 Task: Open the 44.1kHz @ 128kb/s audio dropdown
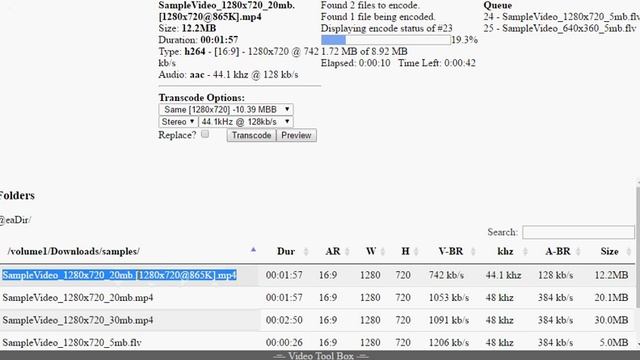tap(245, 122)
